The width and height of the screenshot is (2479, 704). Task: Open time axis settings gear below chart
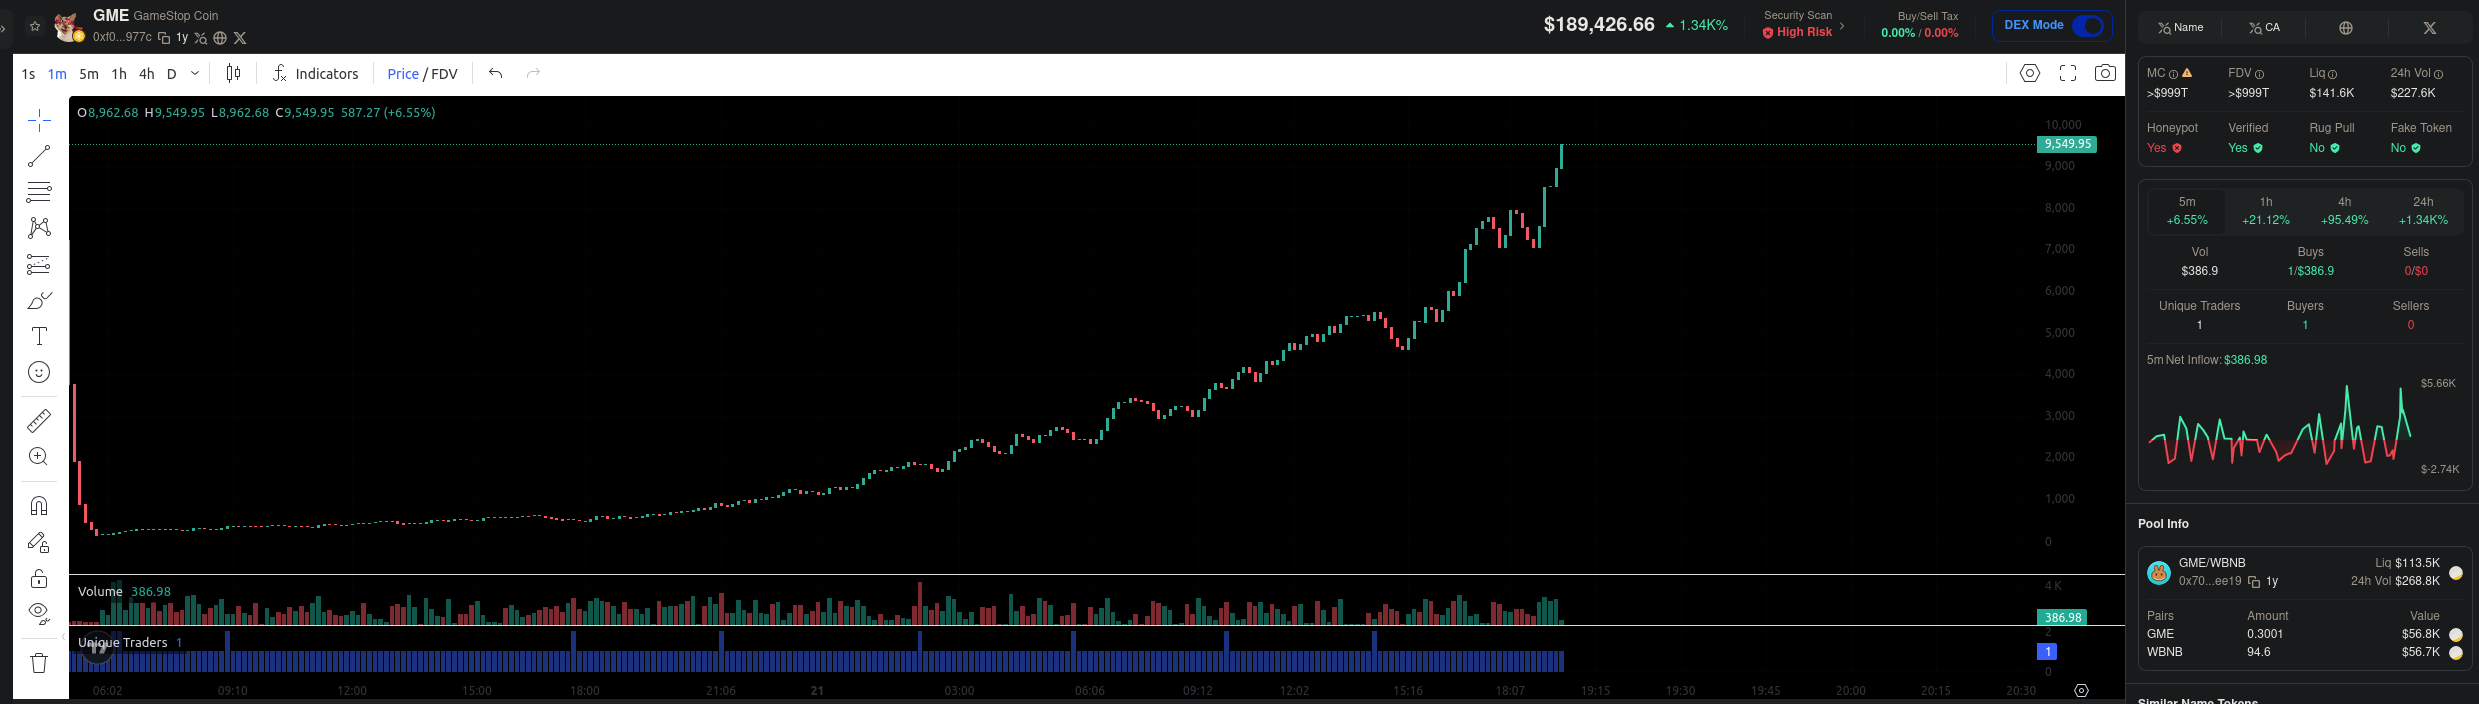tap(2081, 691)
